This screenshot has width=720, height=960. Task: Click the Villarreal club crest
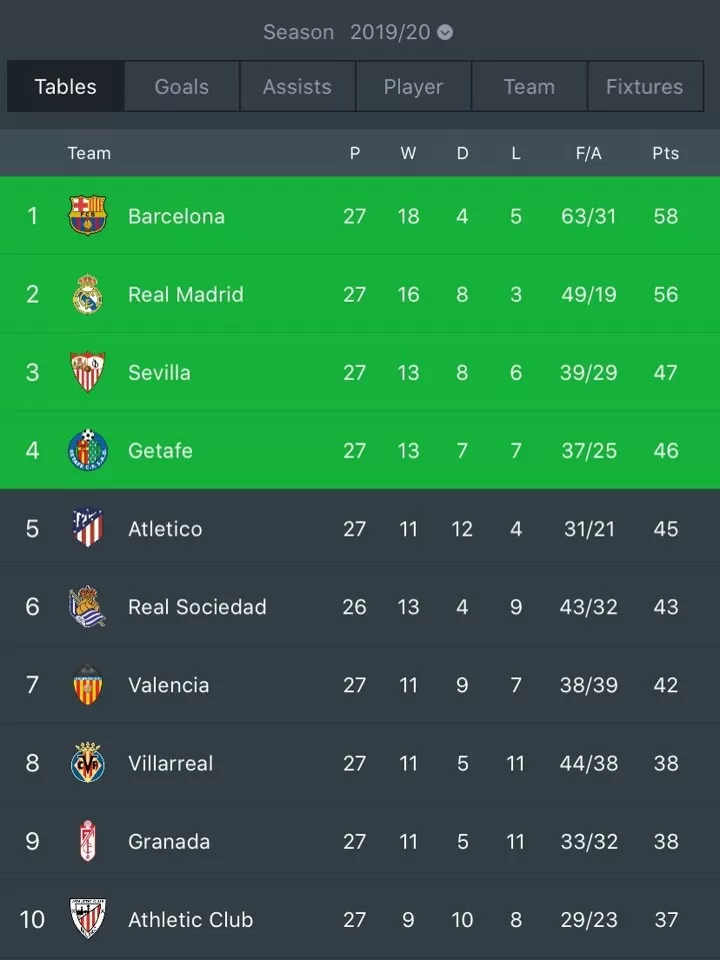(88, 762)
